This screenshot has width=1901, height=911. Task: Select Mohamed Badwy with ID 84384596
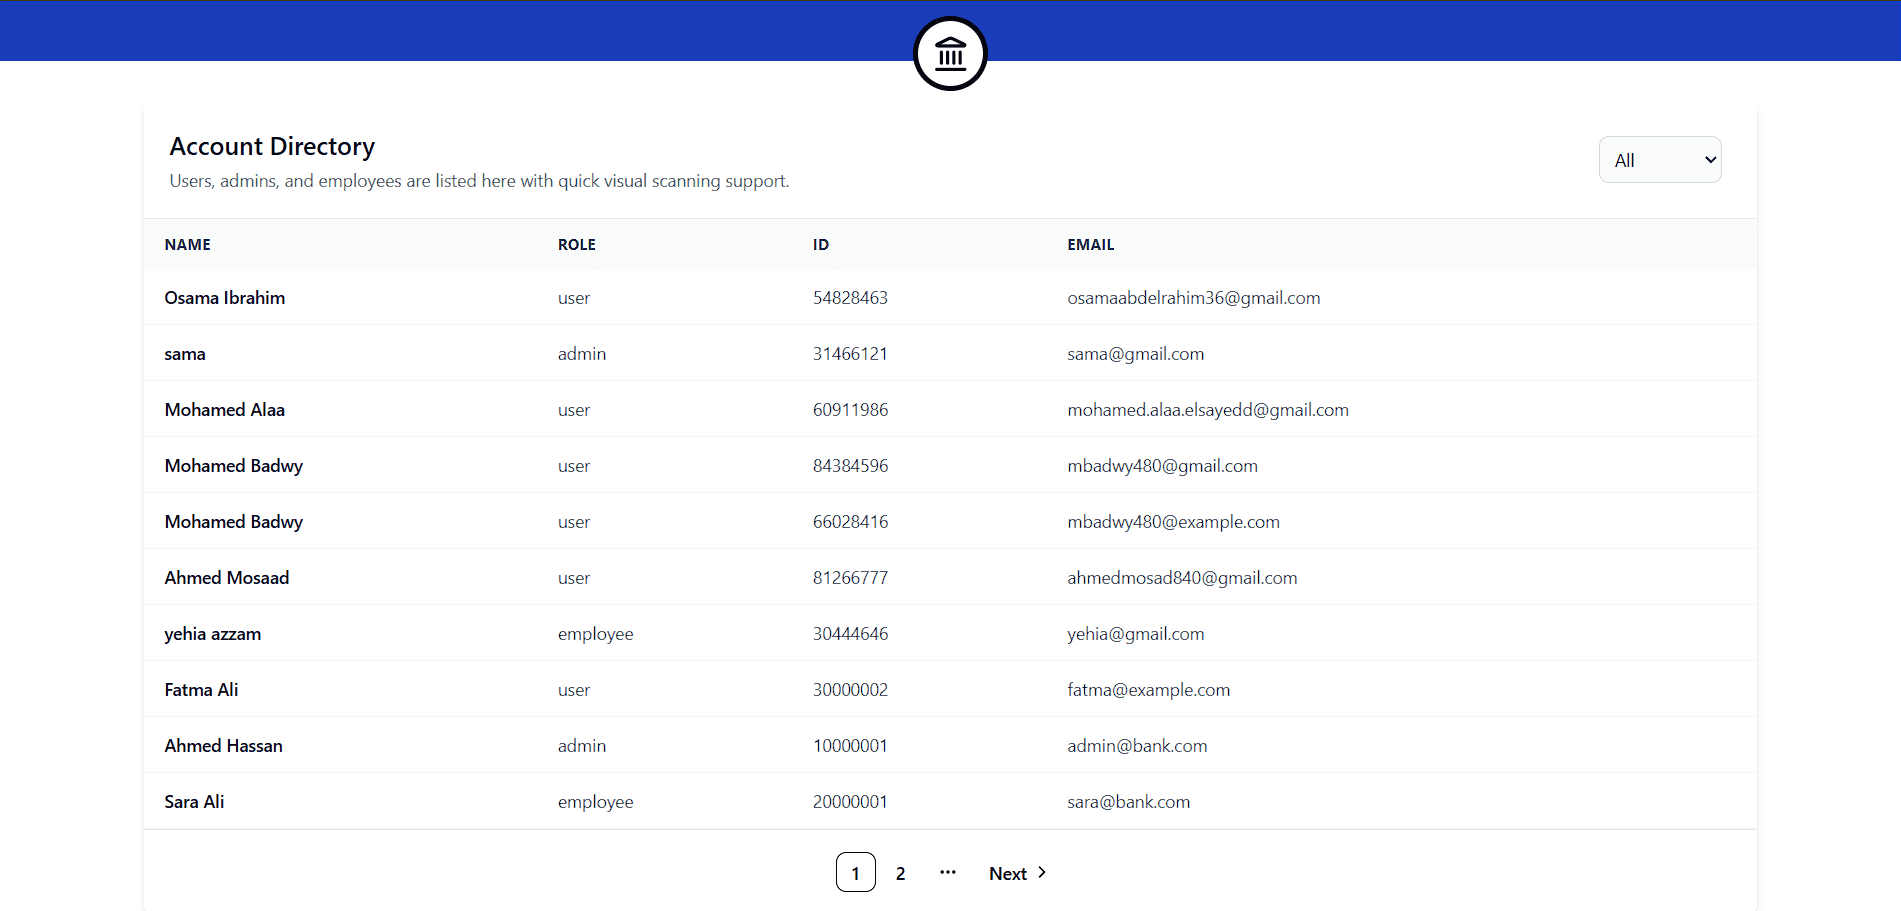[x=234, y=466]
